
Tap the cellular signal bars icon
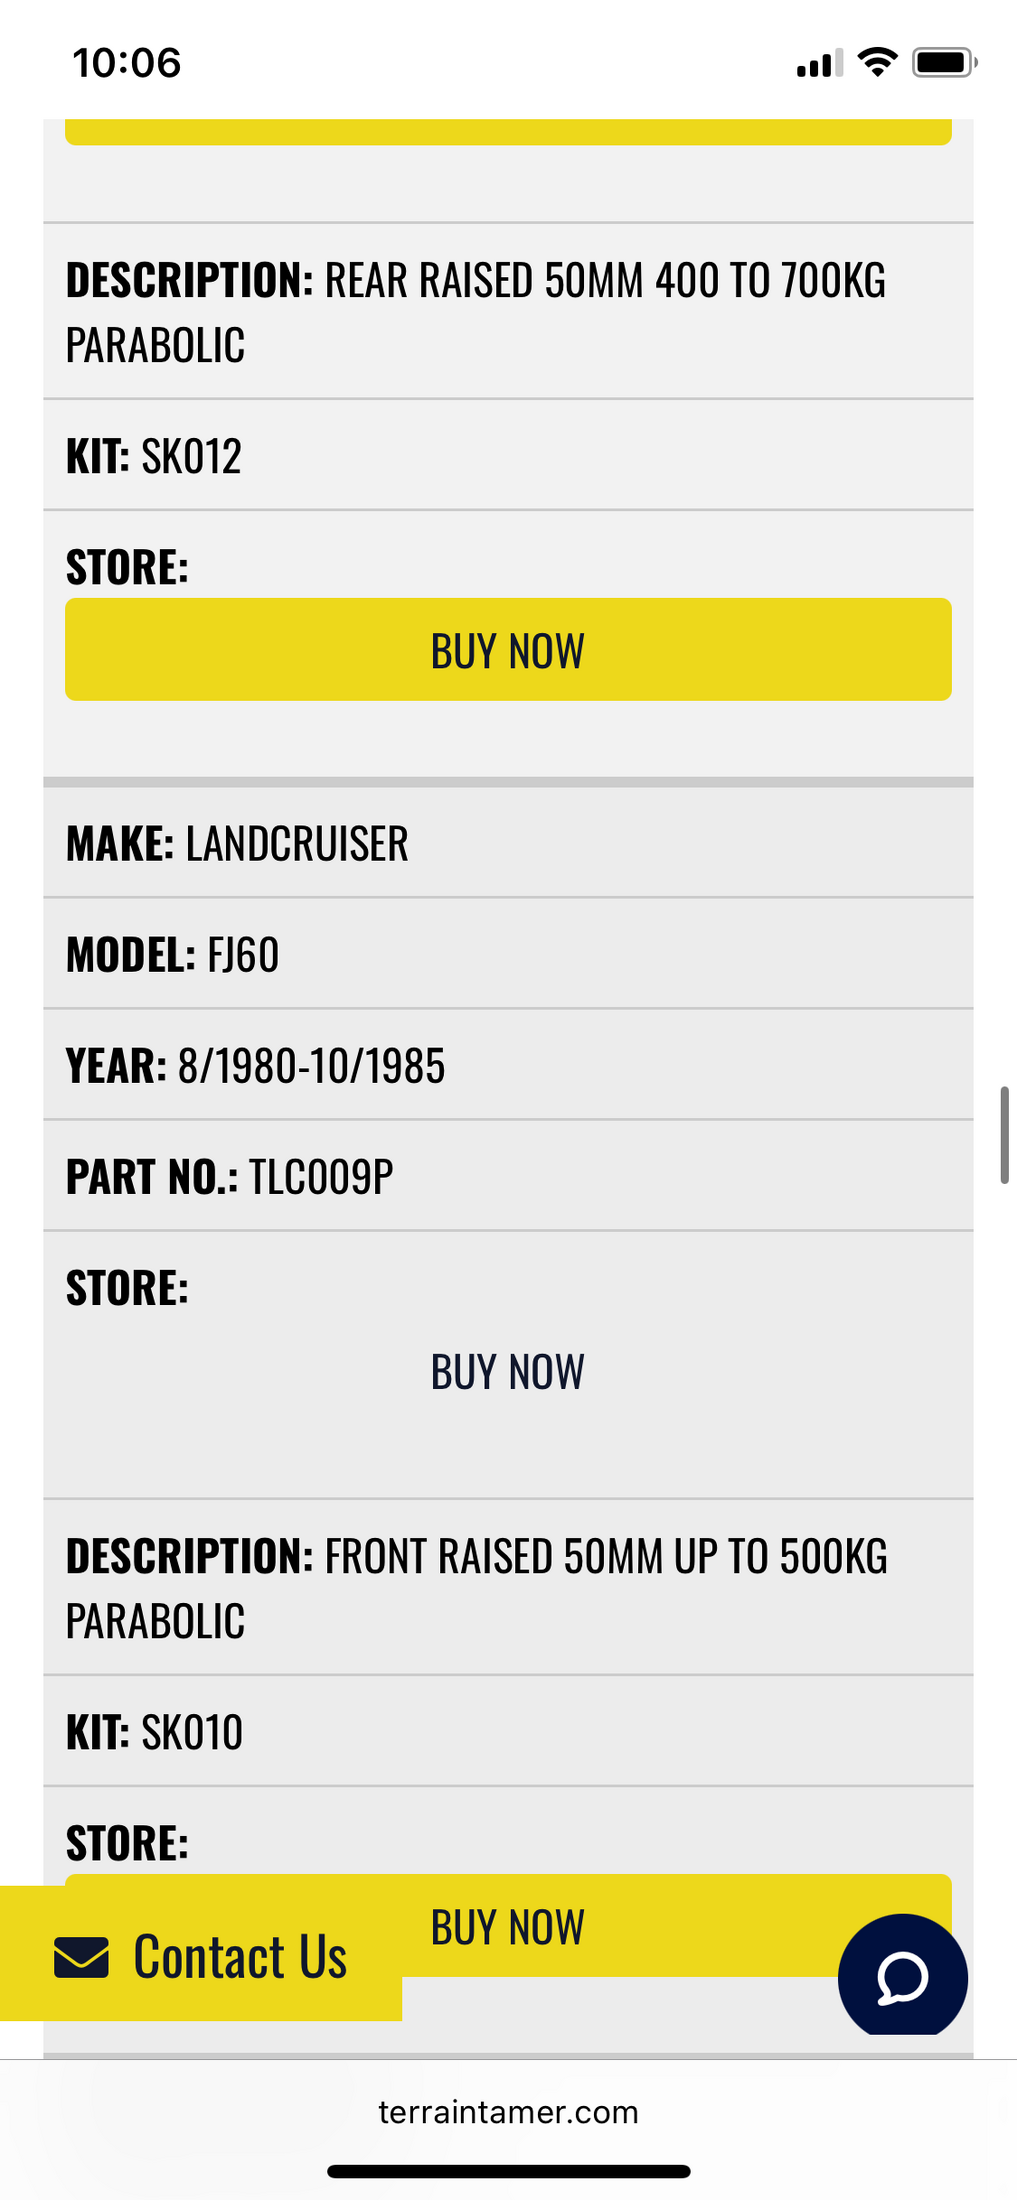coord(819,64)
